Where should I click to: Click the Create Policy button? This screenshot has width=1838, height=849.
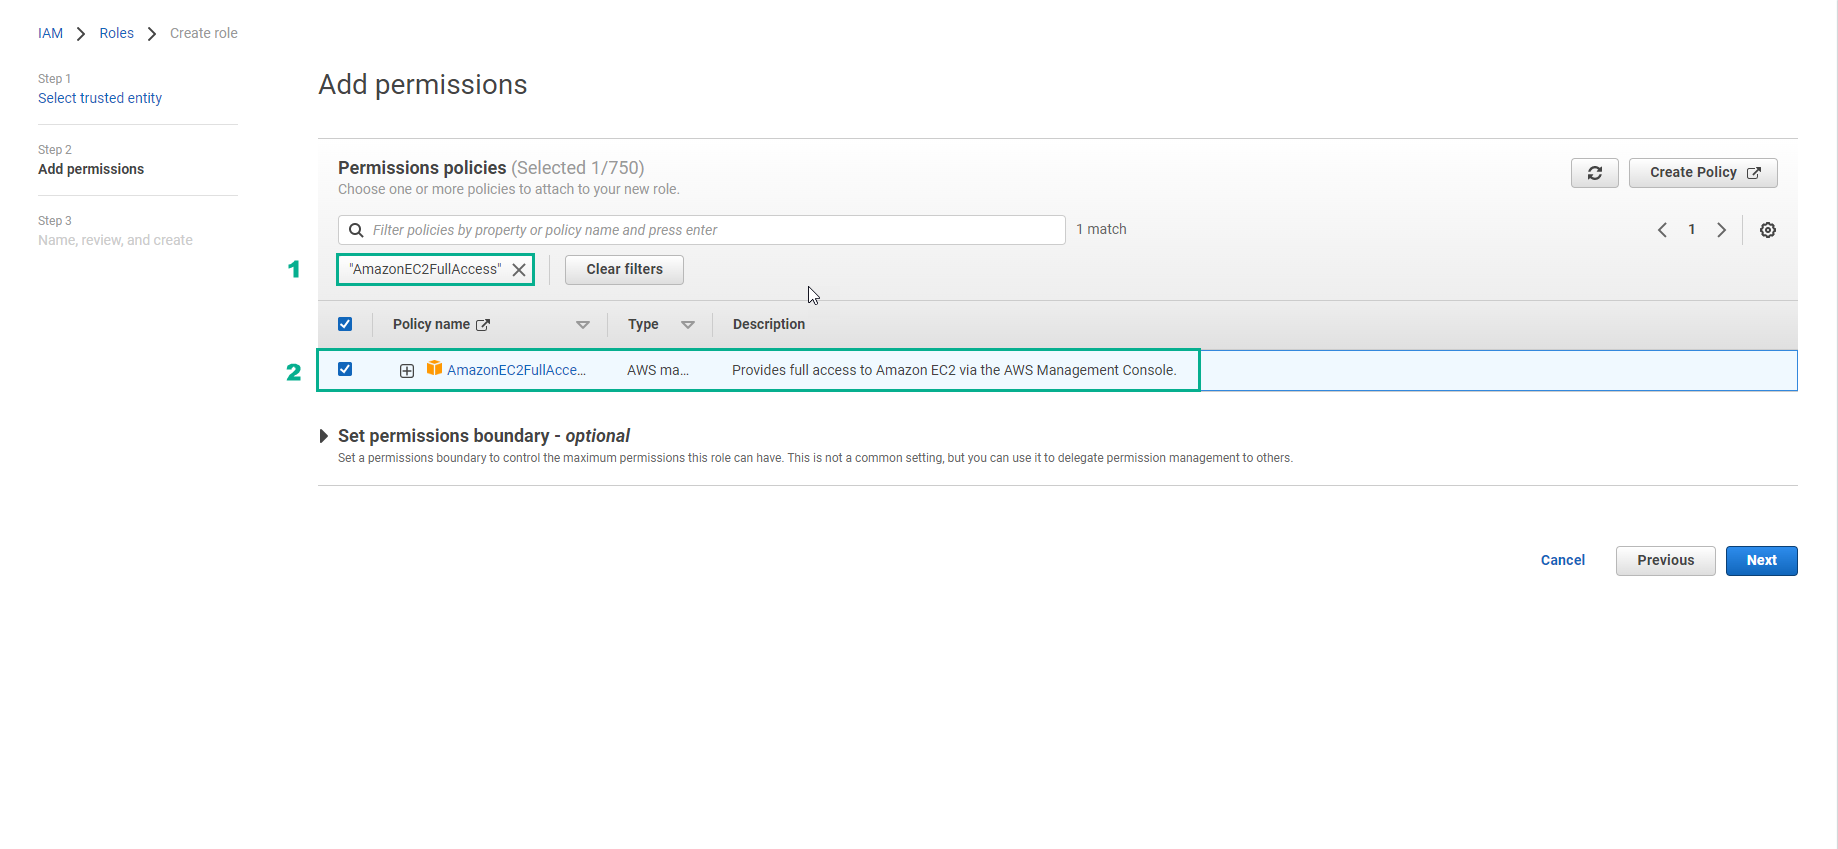pyautogui.click(x=1703, y=173)
